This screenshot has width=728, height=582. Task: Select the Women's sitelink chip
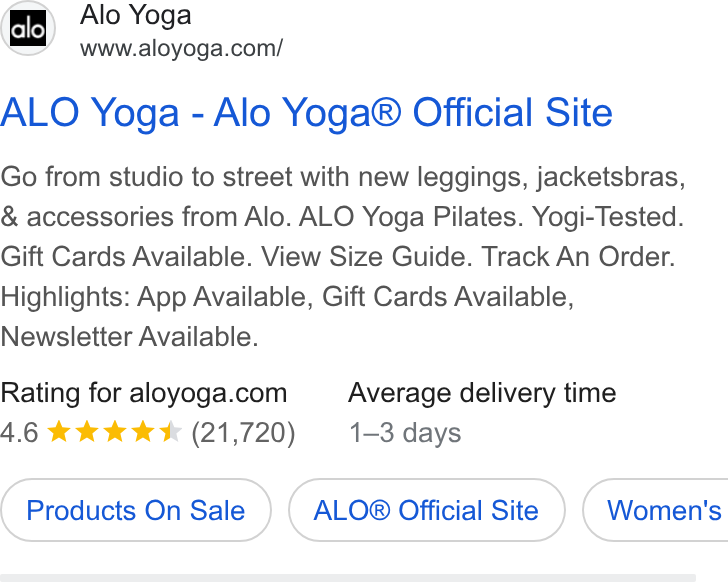tap(656, 510)
